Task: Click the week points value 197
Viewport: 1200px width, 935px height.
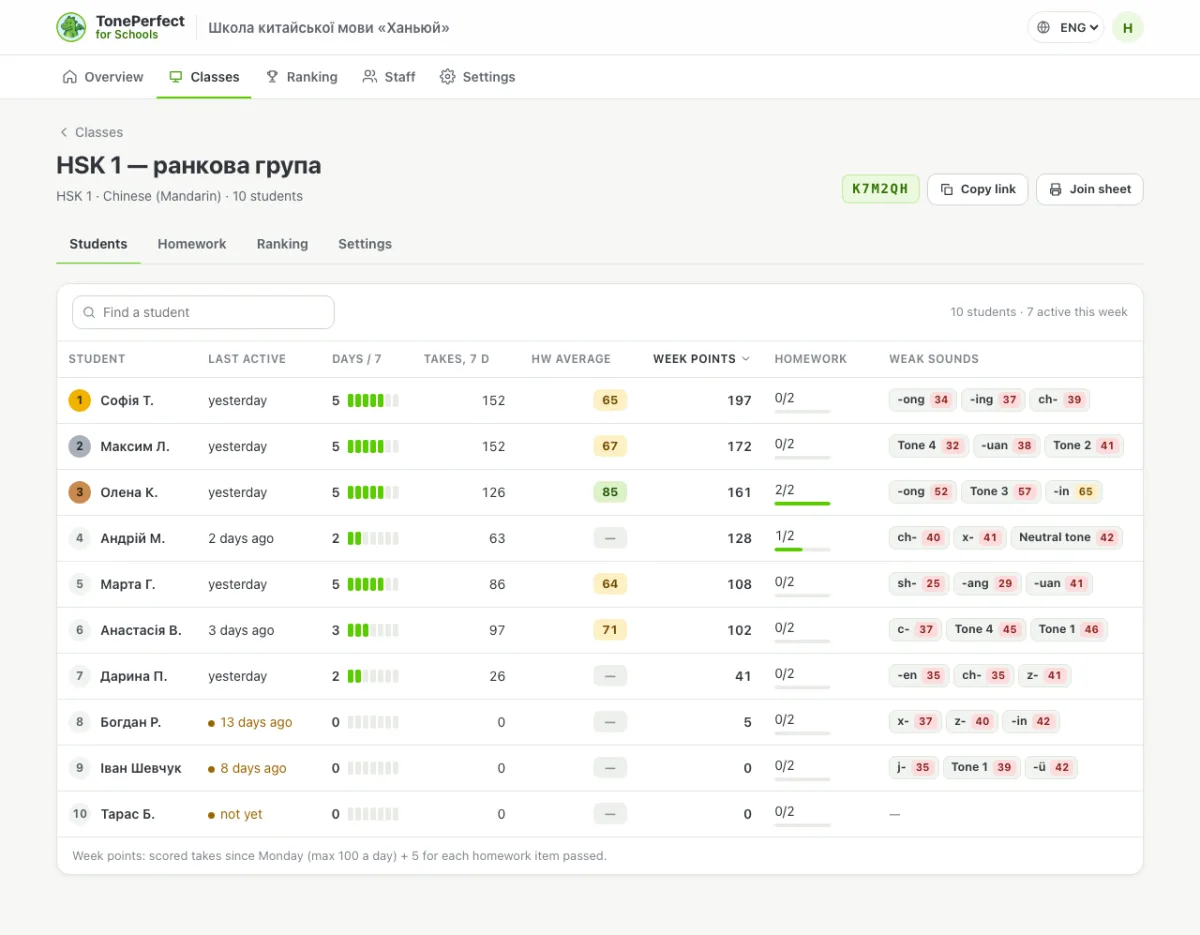Action: [739, 400]
